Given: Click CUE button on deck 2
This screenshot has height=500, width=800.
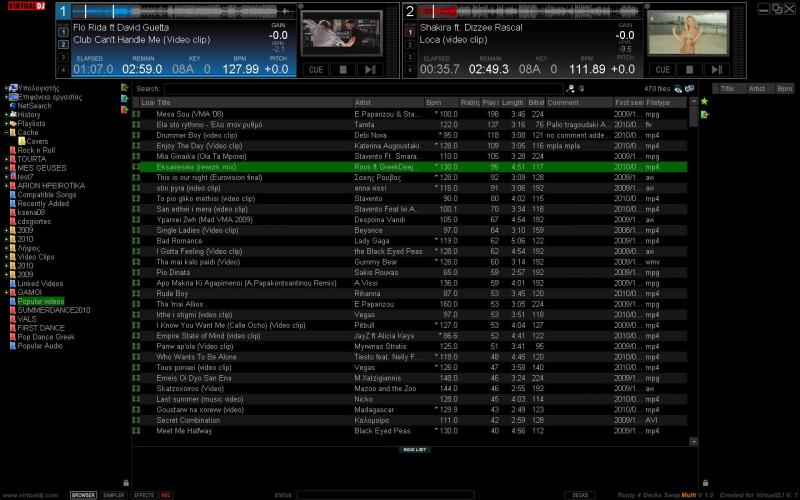Looking at the screenshot, I should point(662,70).
